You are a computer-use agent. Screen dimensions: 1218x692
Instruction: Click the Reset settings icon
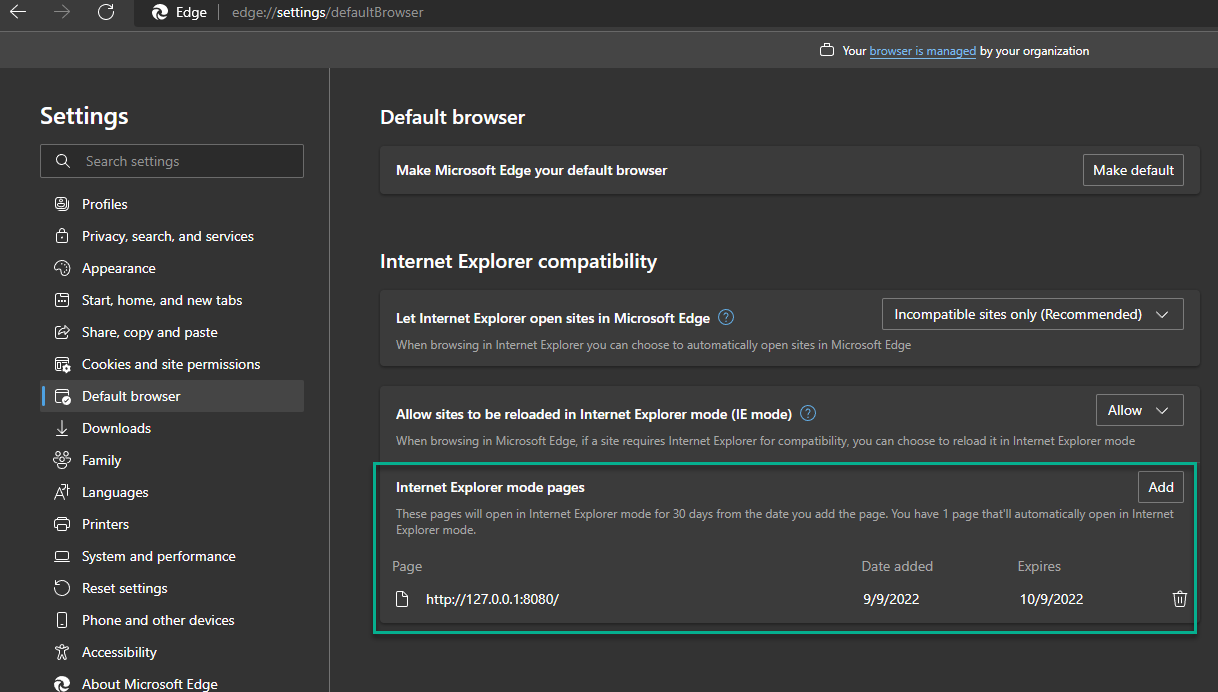pyautogui.click(x=62, y=588)
